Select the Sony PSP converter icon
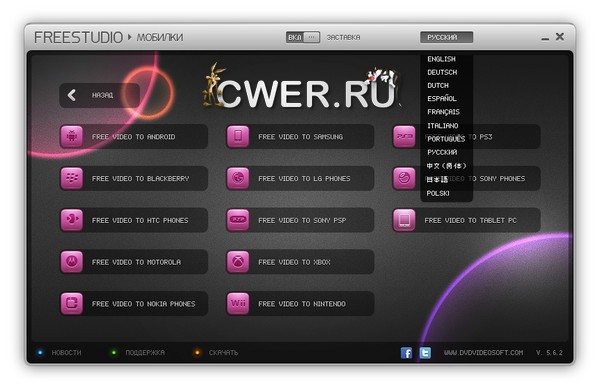 [238, 220]
